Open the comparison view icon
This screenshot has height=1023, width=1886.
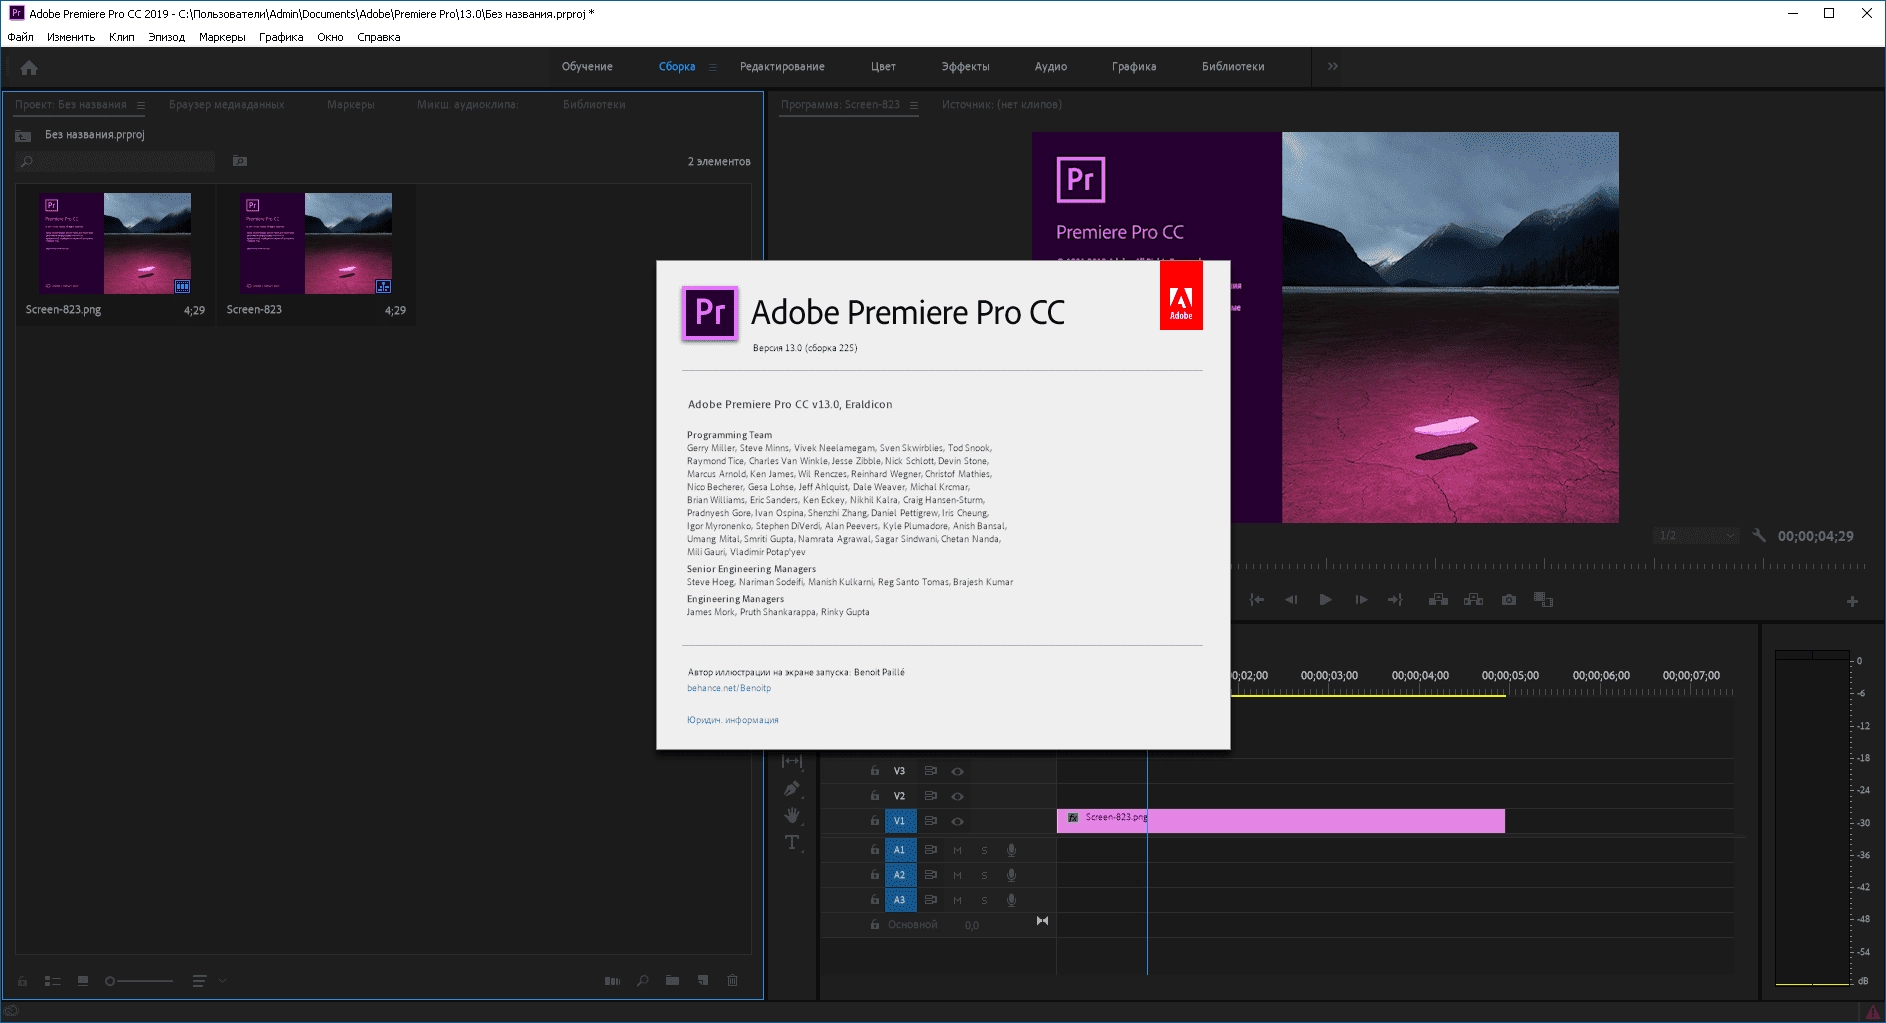(1543, 600)
